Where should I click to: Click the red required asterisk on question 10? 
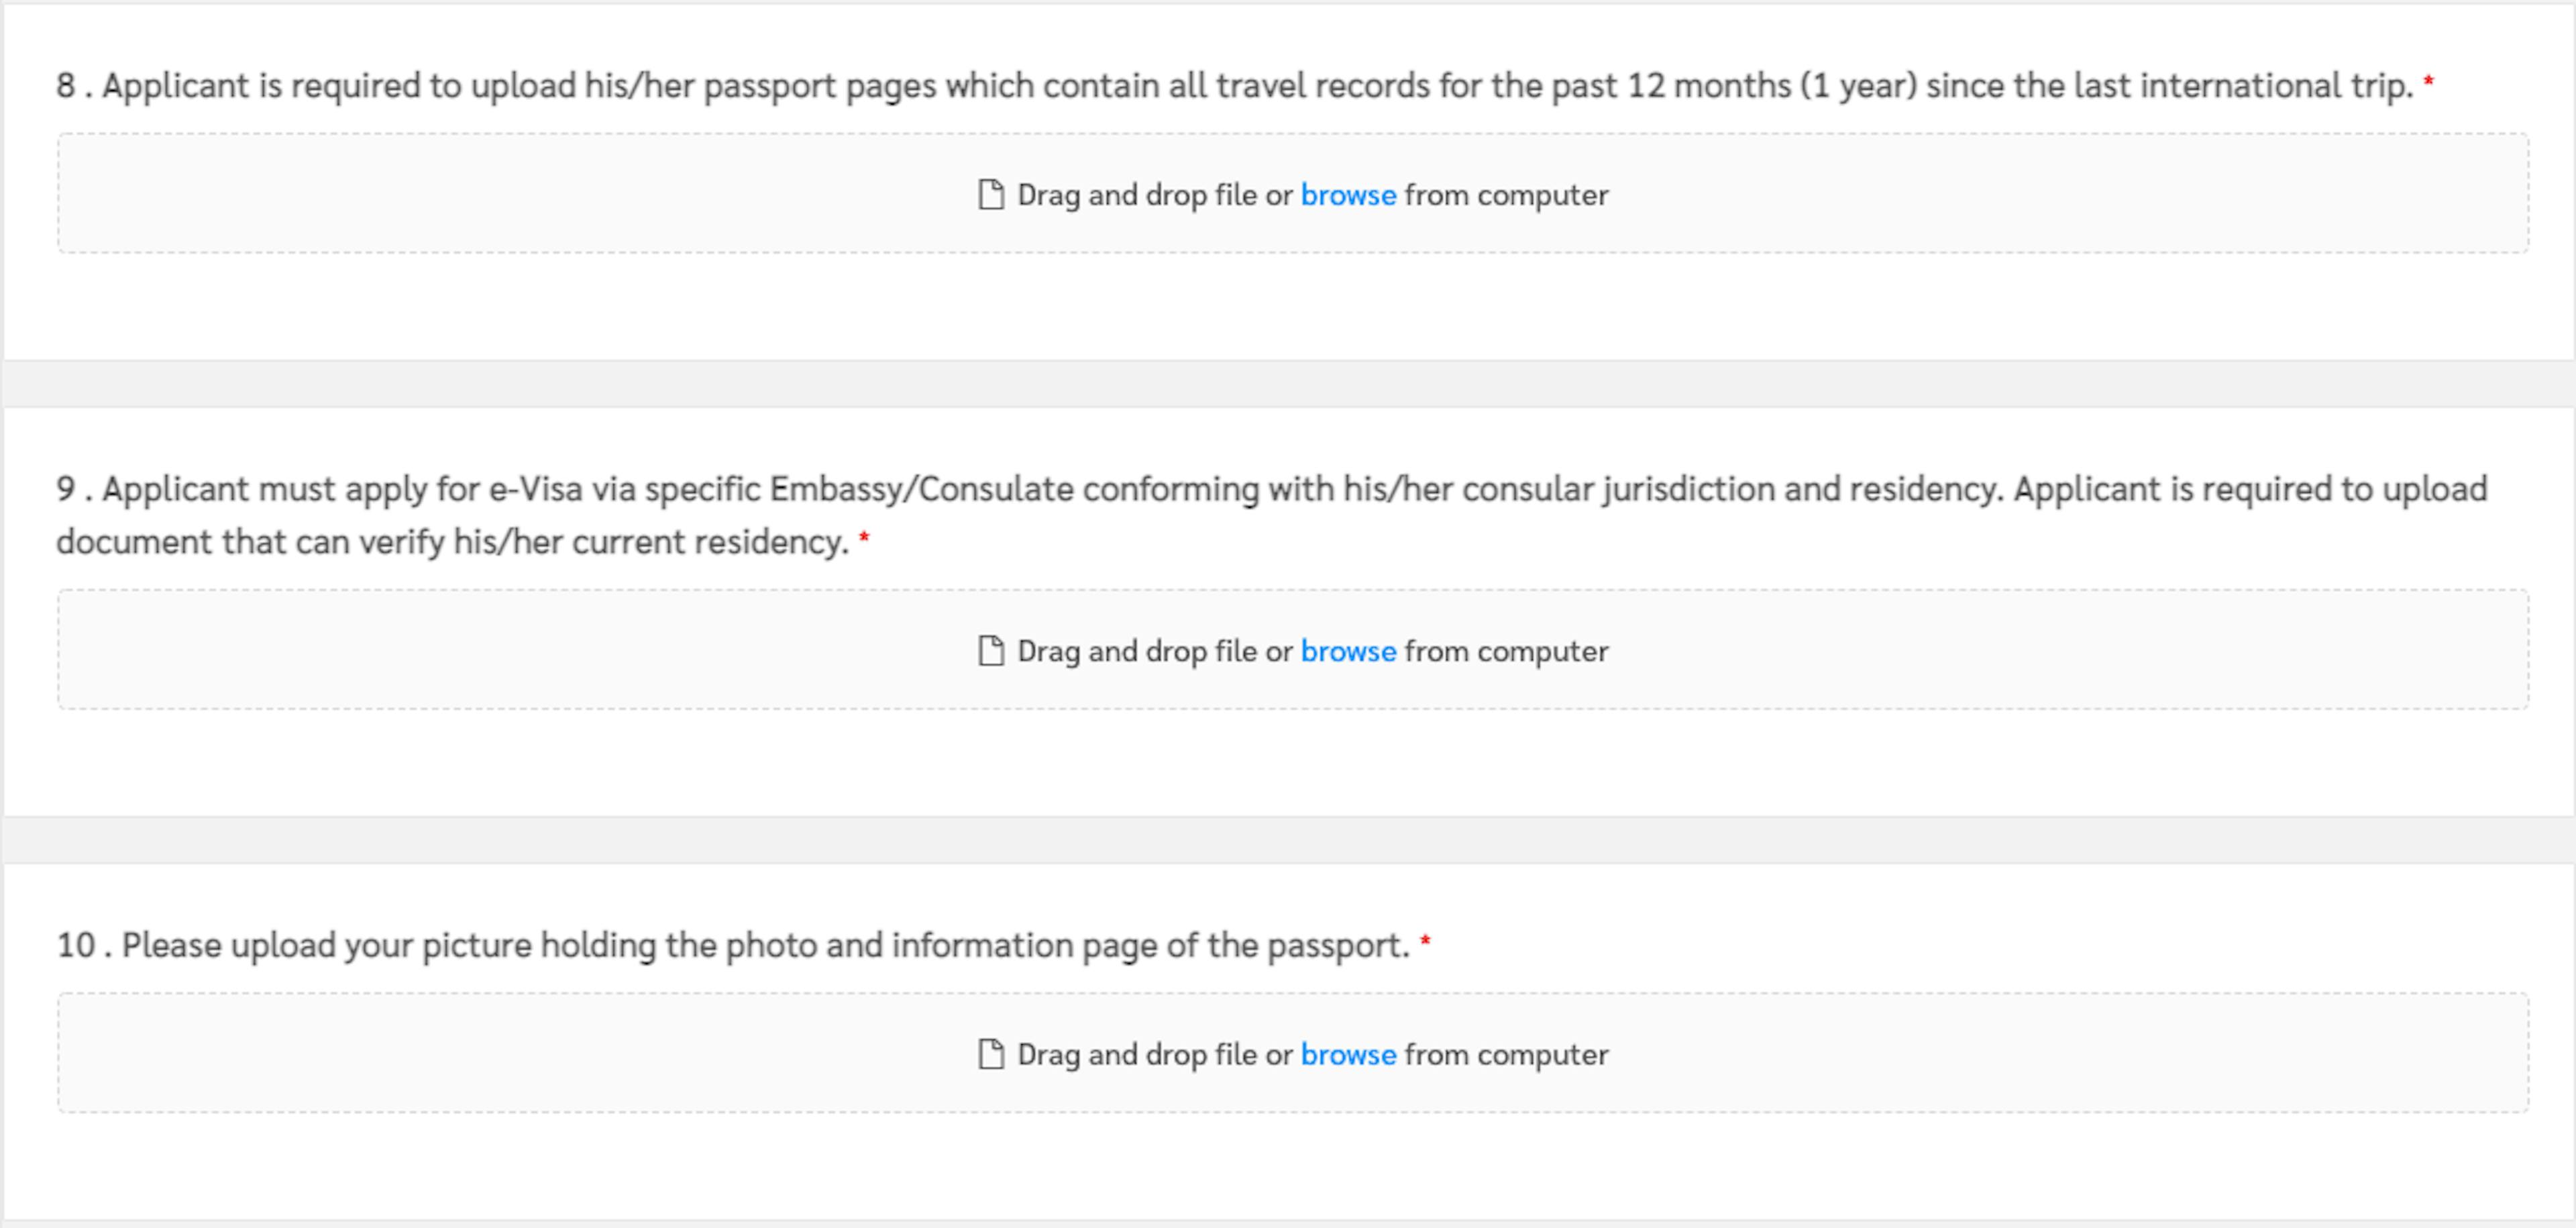(x=1425, y=942)
